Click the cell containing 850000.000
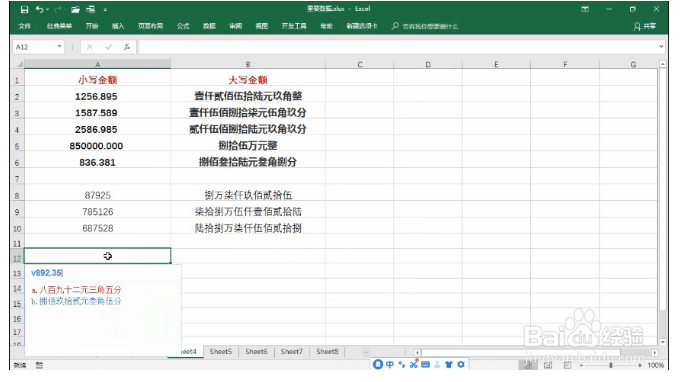Image resolution: width=683 pixels, height=382 pixels. click(97, 146)
